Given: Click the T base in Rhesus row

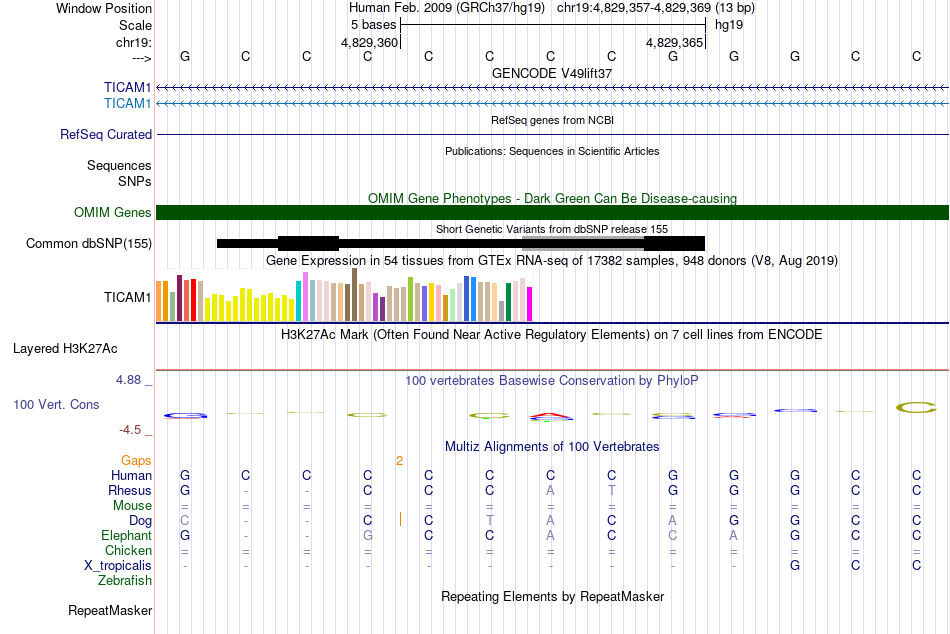Looking at the screenshot, I should (611, 490).
